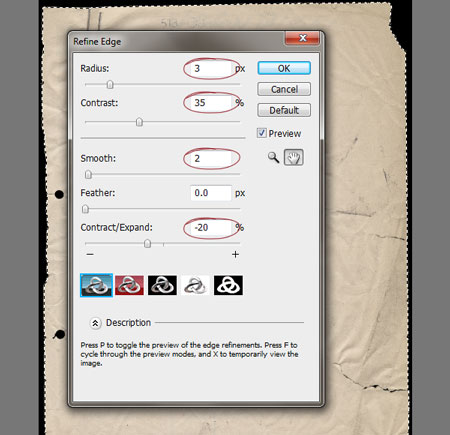Image resolution: width=450 pixels, height=435 pixels.
Task: Click the Contrast slider handle
Action: click(x=139, y=122)
